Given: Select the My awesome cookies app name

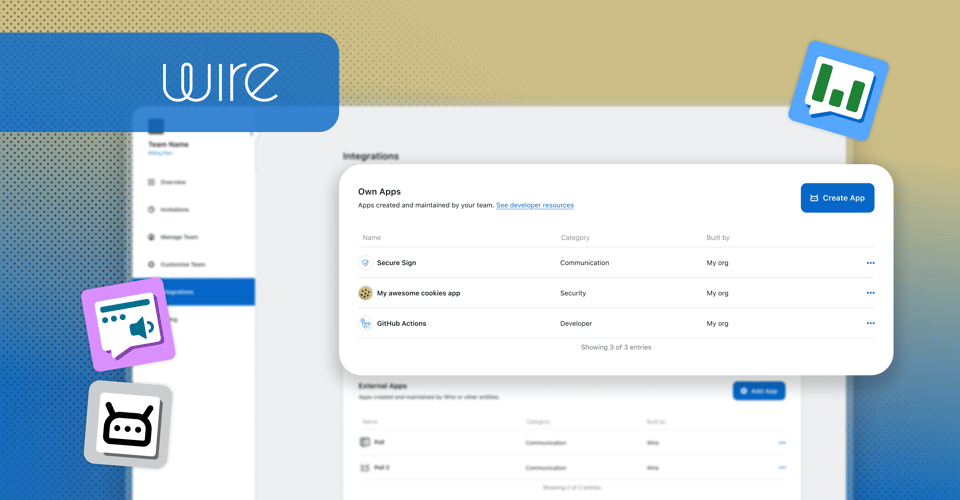Looking at the screenshot, I should pyautogui.click(x=418, y=293).
